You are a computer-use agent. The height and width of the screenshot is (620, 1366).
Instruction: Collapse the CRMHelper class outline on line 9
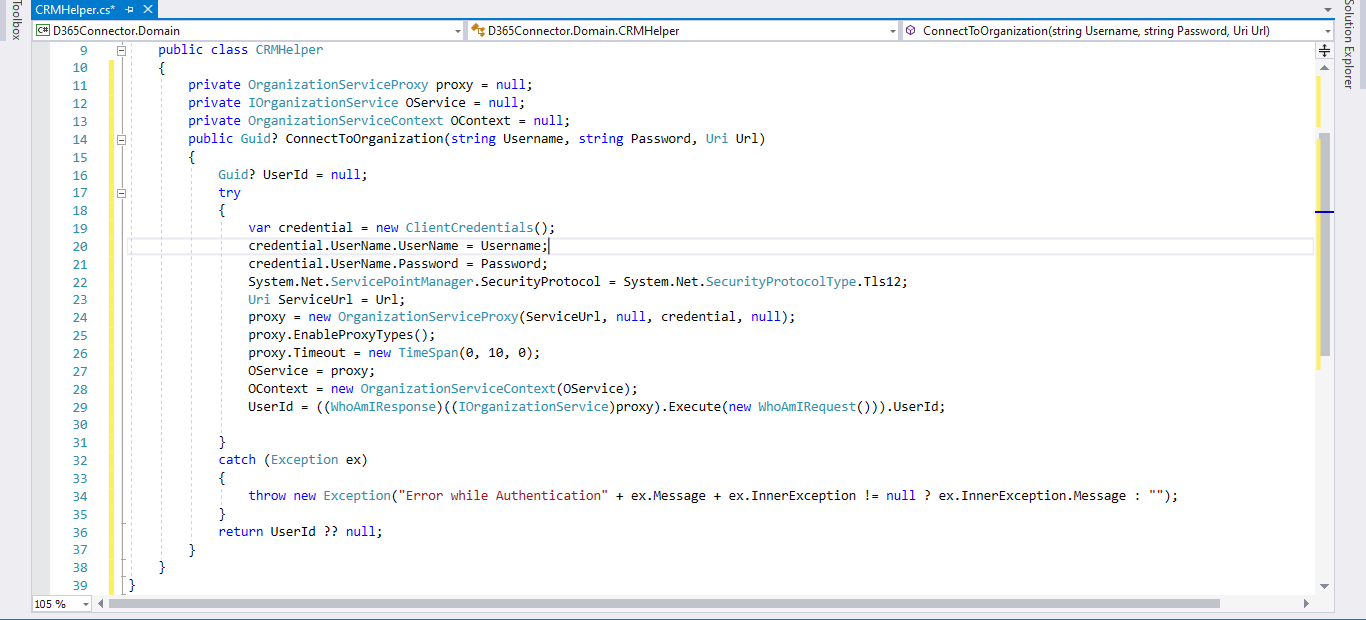[x=121, y=49]
